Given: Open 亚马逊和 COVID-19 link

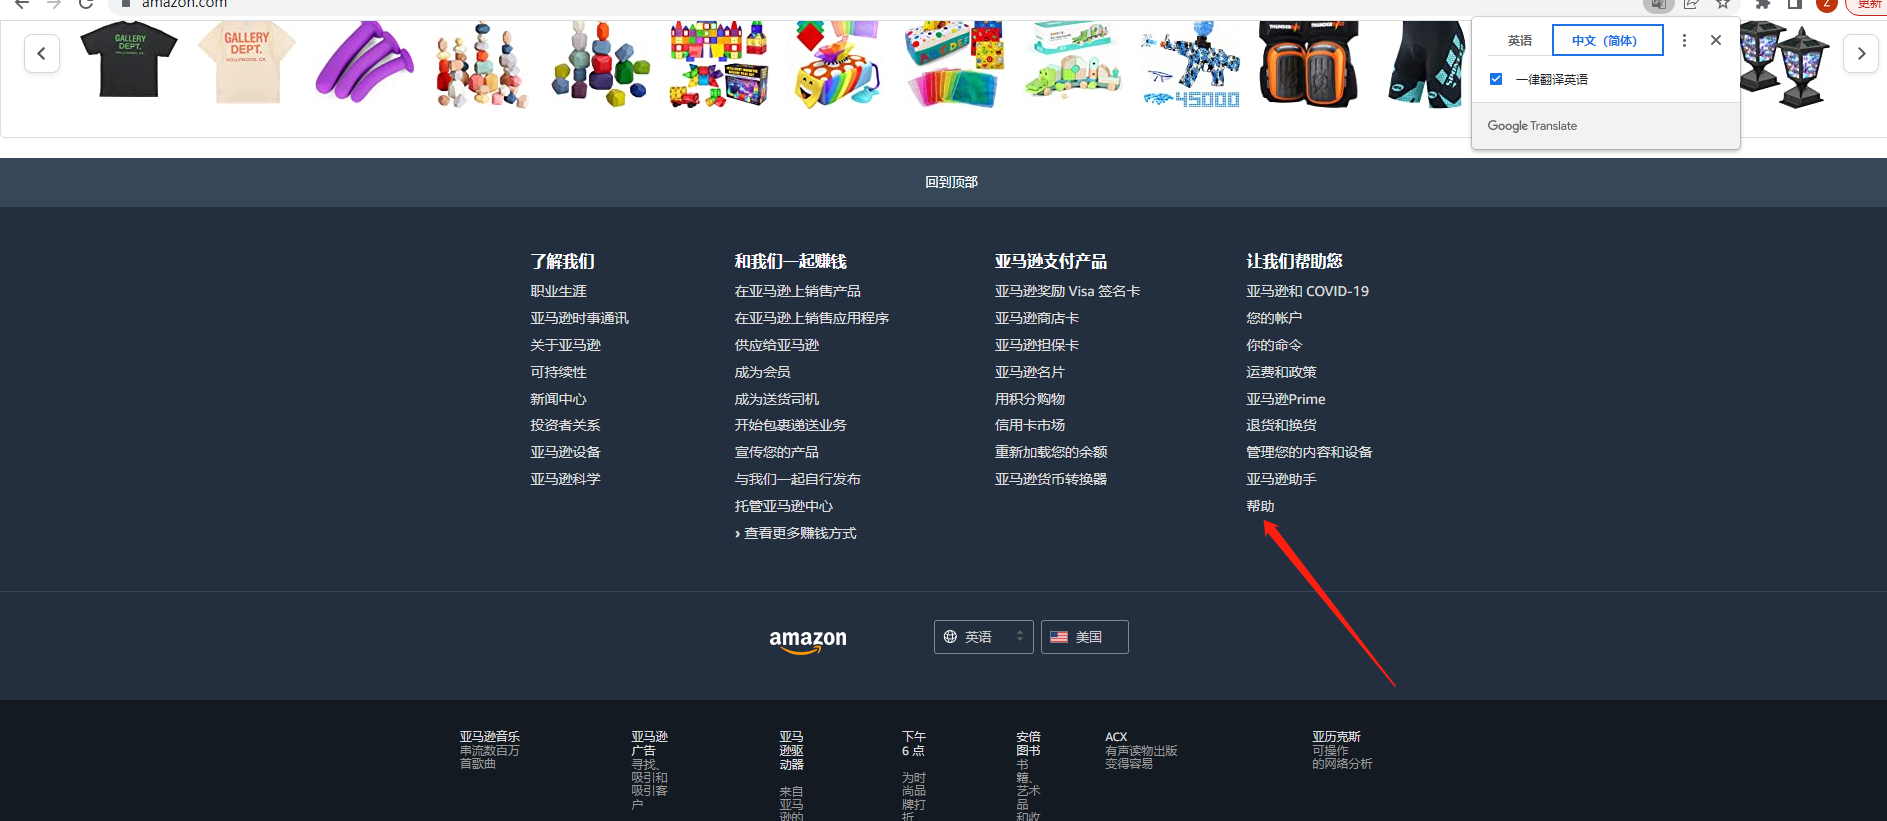Looking at the screenshot, I should click(x=1307, y=291).
